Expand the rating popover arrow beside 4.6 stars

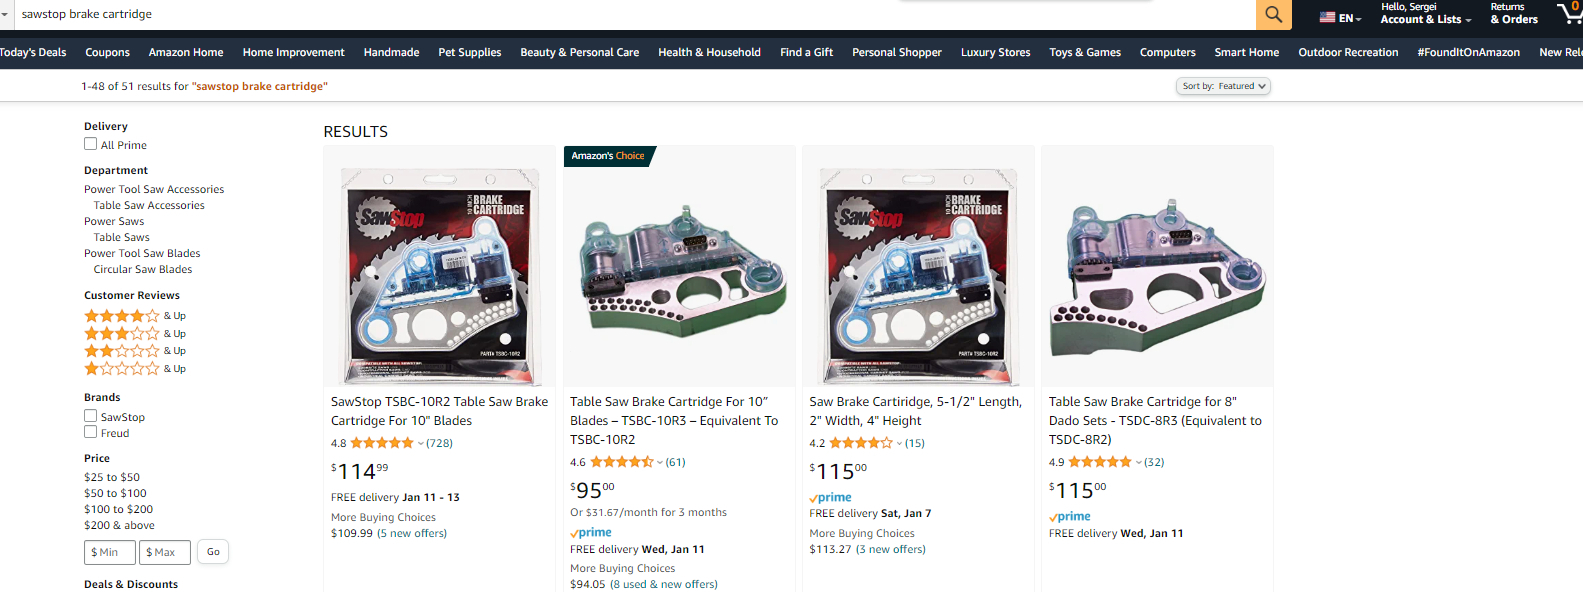[x=660, y=462]
